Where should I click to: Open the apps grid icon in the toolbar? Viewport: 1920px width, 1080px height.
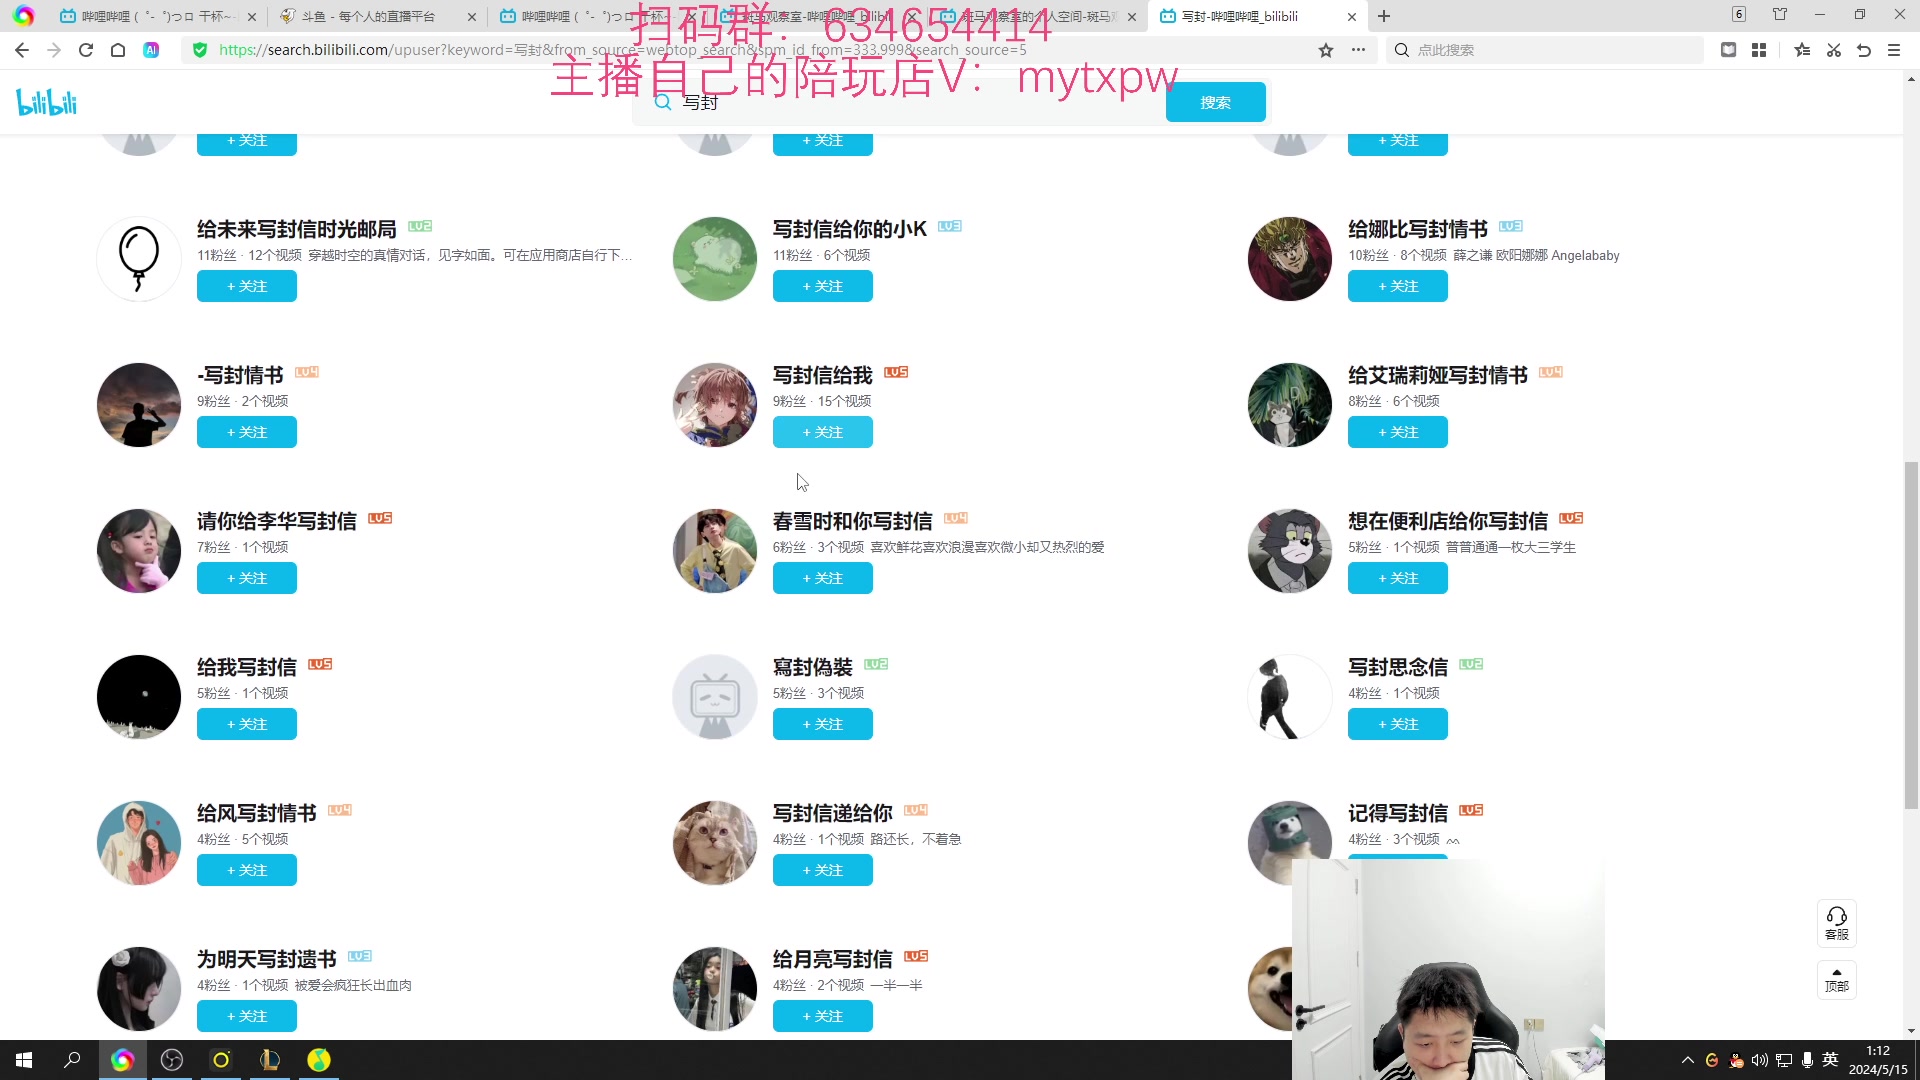click(x=1760, y=49)
